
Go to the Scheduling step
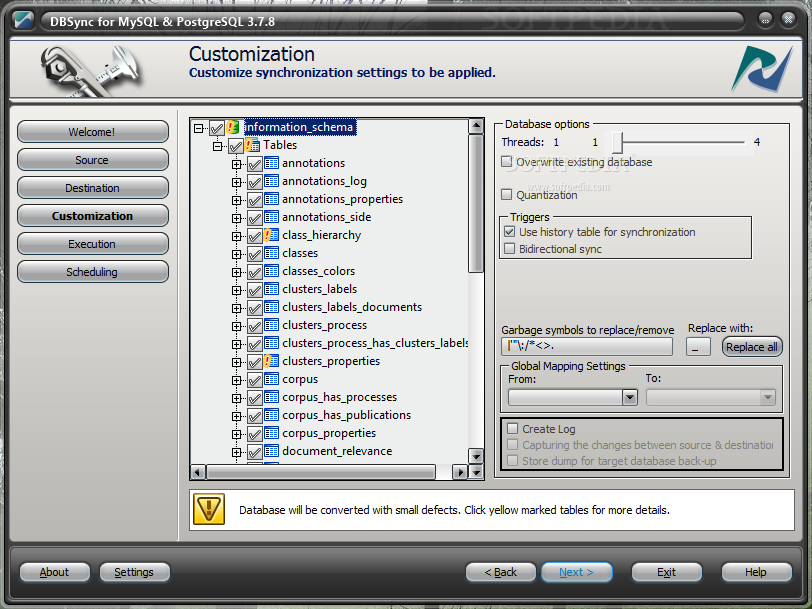tap(92, 271)
